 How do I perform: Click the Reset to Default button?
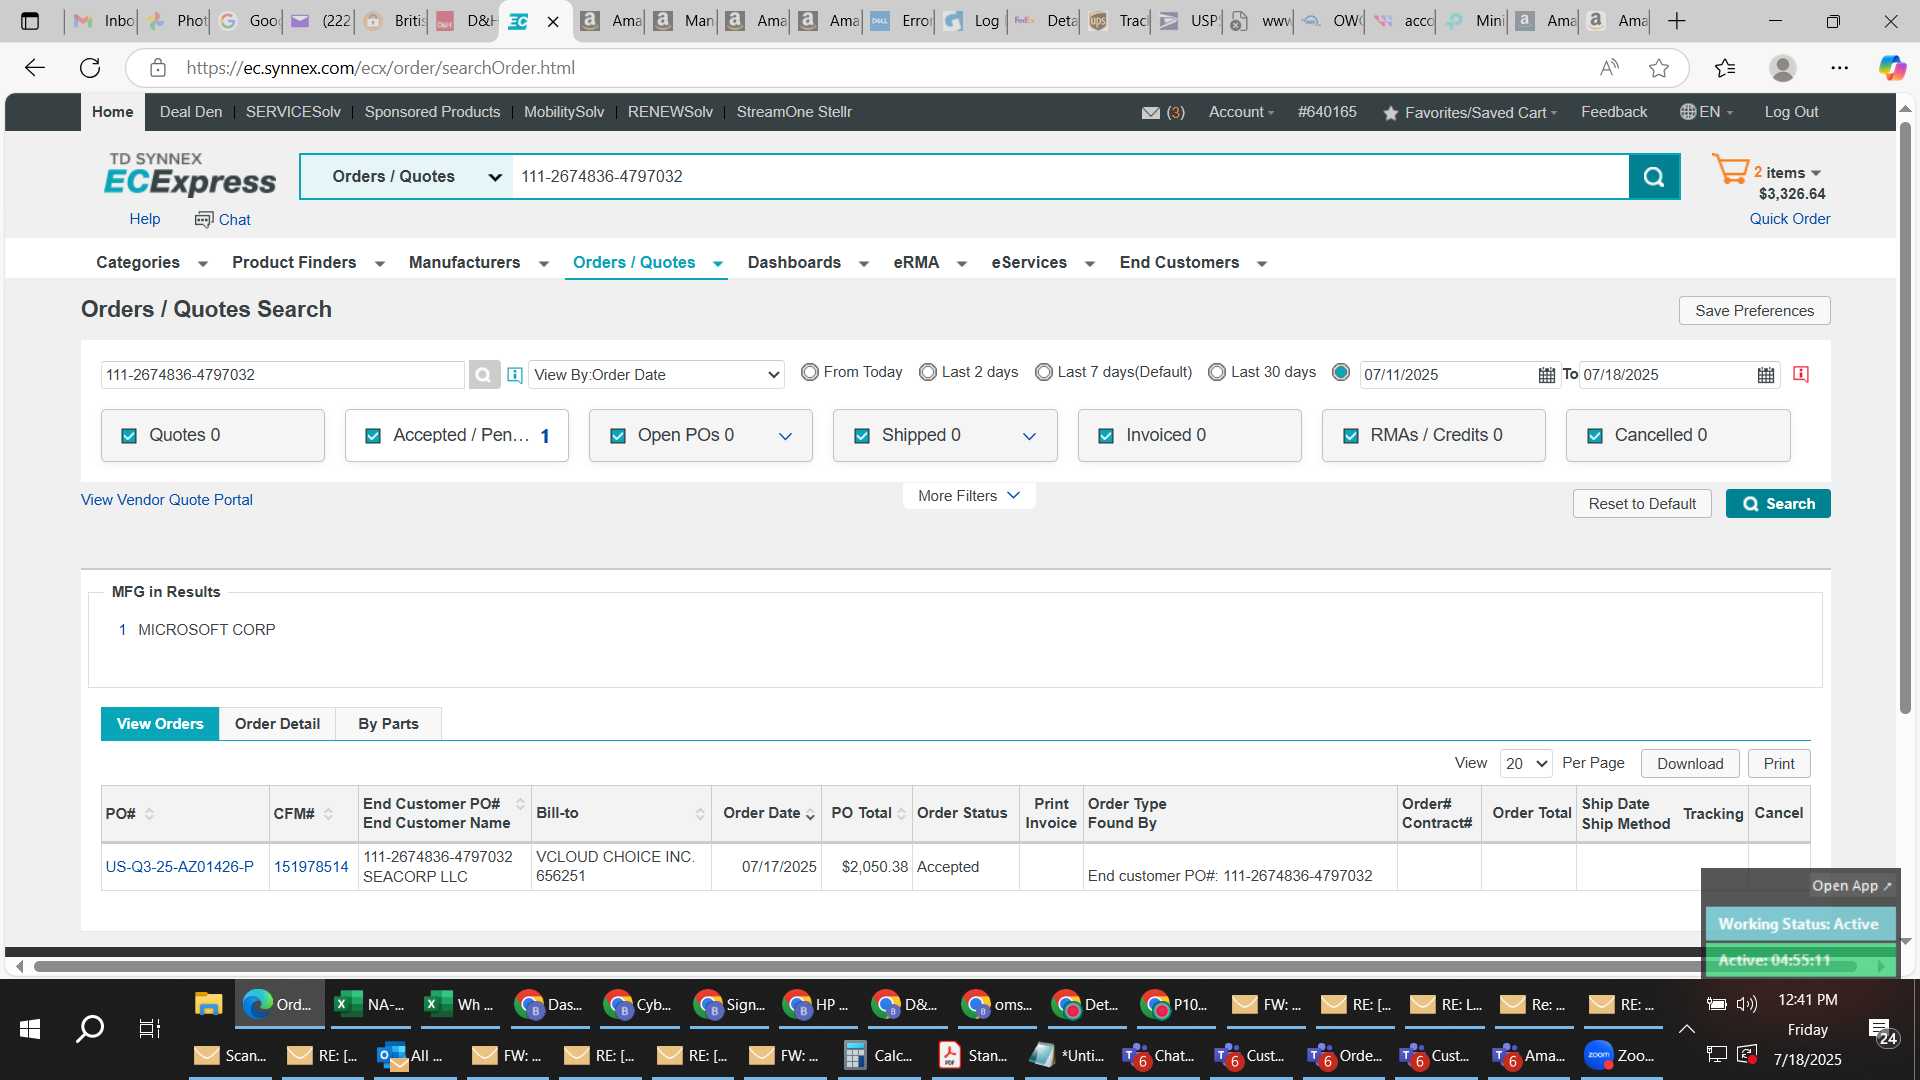point(1642,504)
